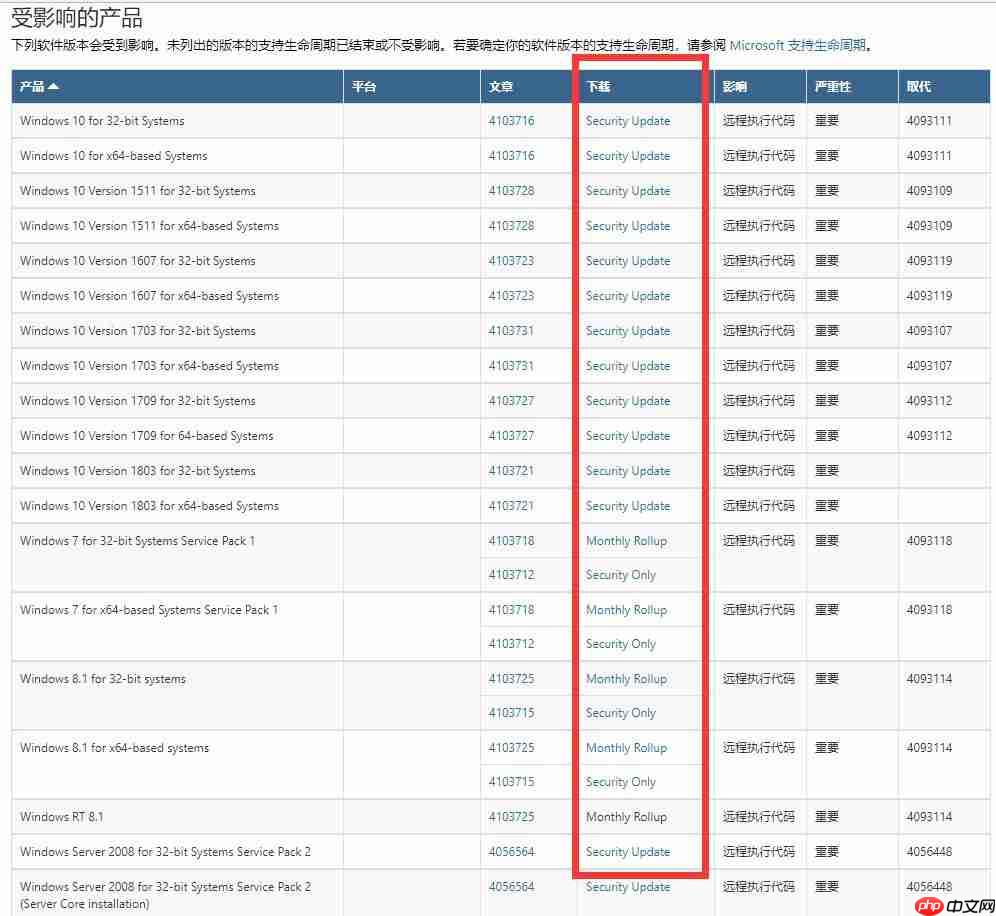Download Security Update for Version 1511 32-bit Systems
This screenshot has height=916, width=996.
tap(628, 191)
